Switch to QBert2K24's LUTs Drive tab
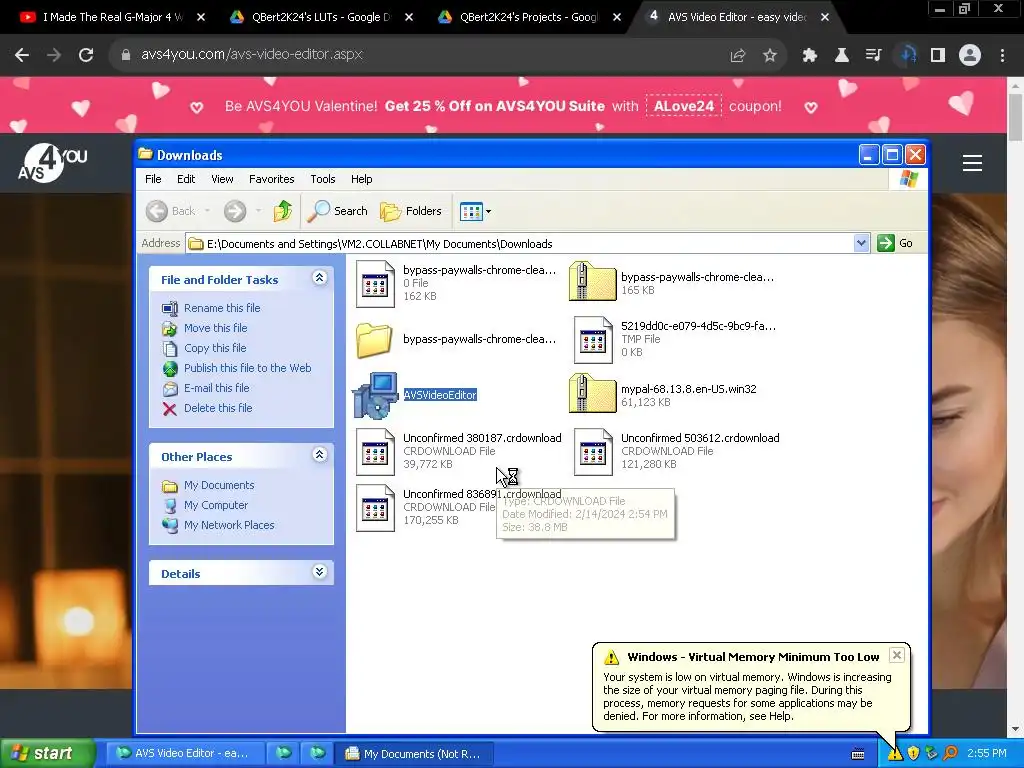This screenshot has width=1024, height=768. [320, 17]
